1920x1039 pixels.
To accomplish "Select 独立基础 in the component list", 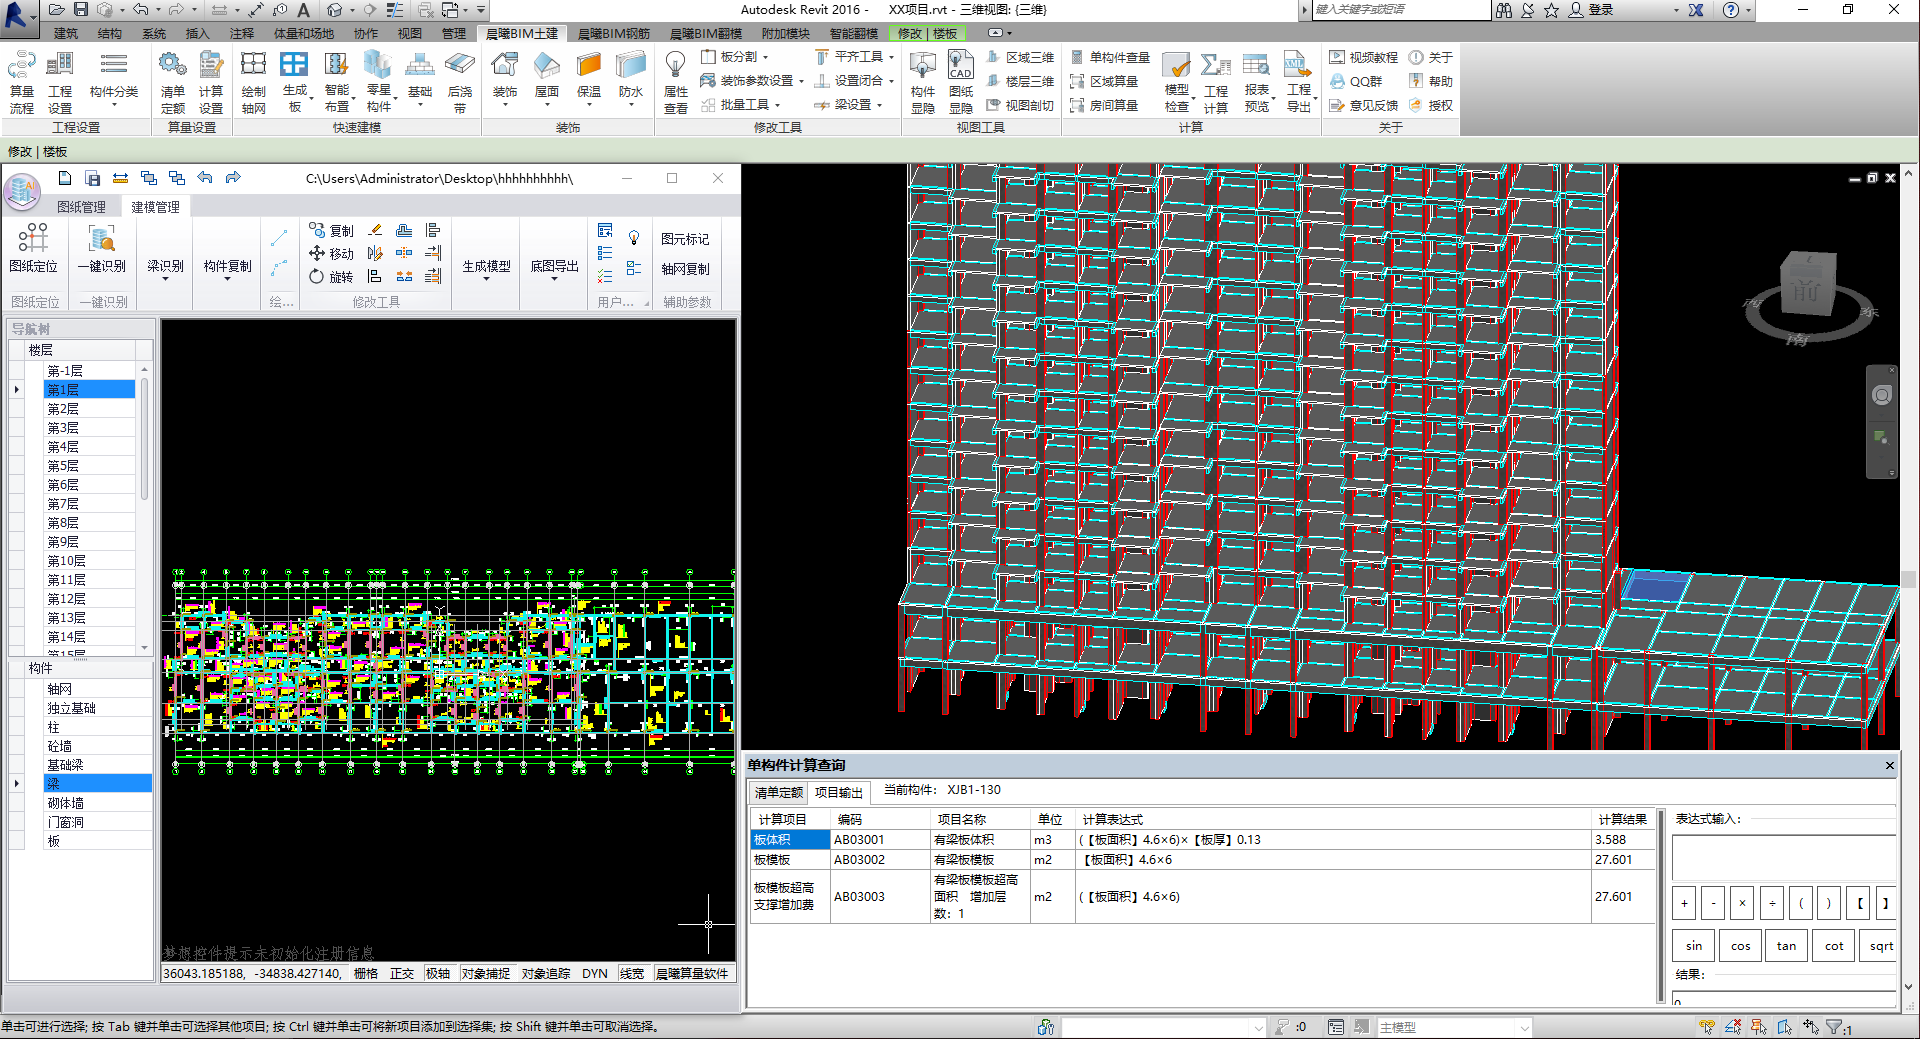I will point(98,707).
